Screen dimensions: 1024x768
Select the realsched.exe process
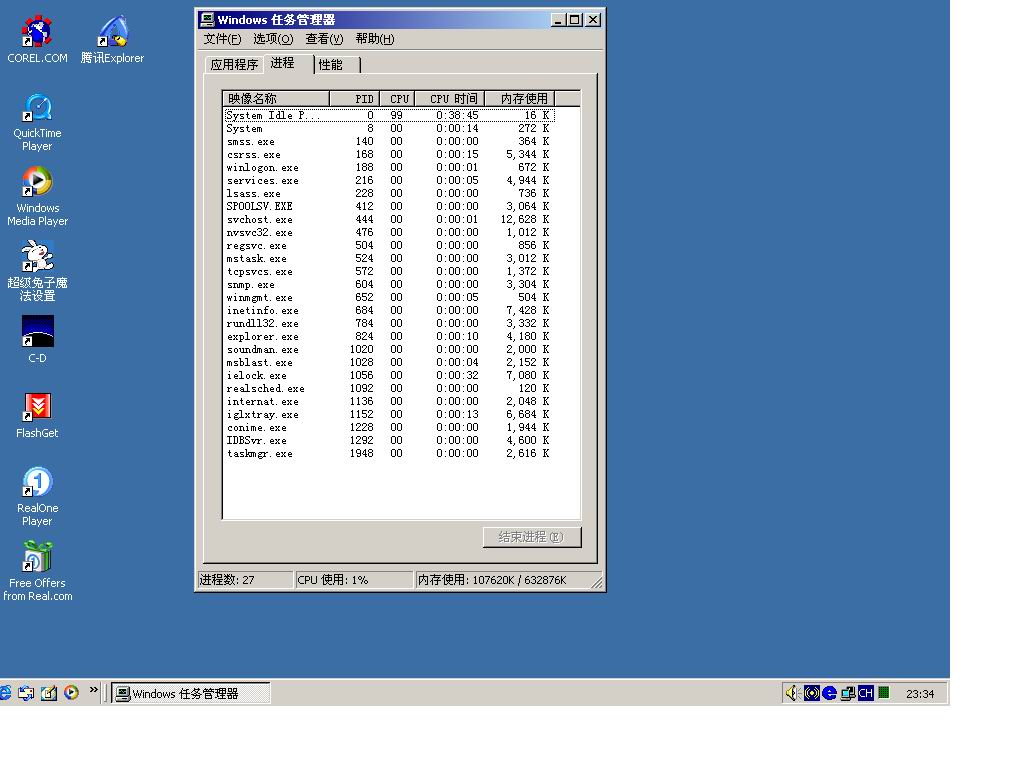pos(389,389)
